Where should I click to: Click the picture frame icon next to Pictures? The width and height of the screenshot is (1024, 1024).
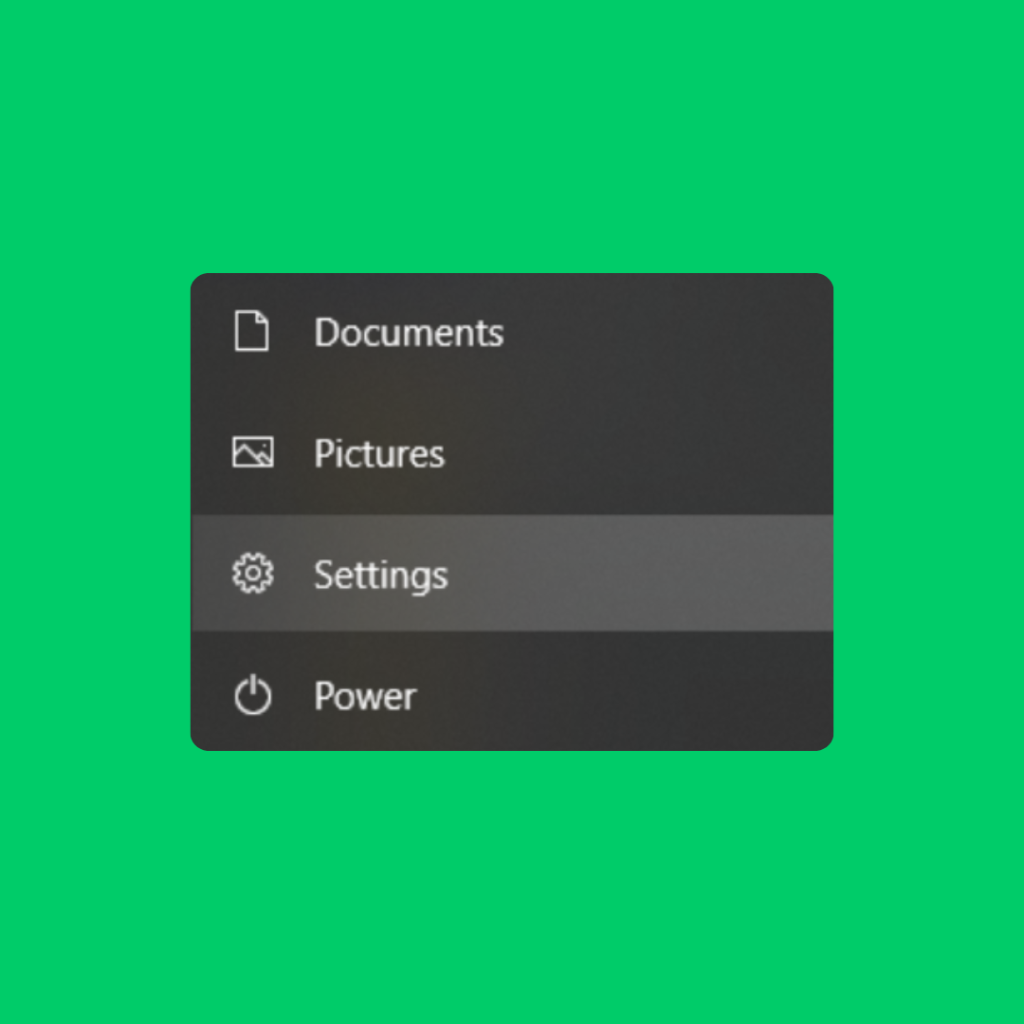(x=253, y=453)
